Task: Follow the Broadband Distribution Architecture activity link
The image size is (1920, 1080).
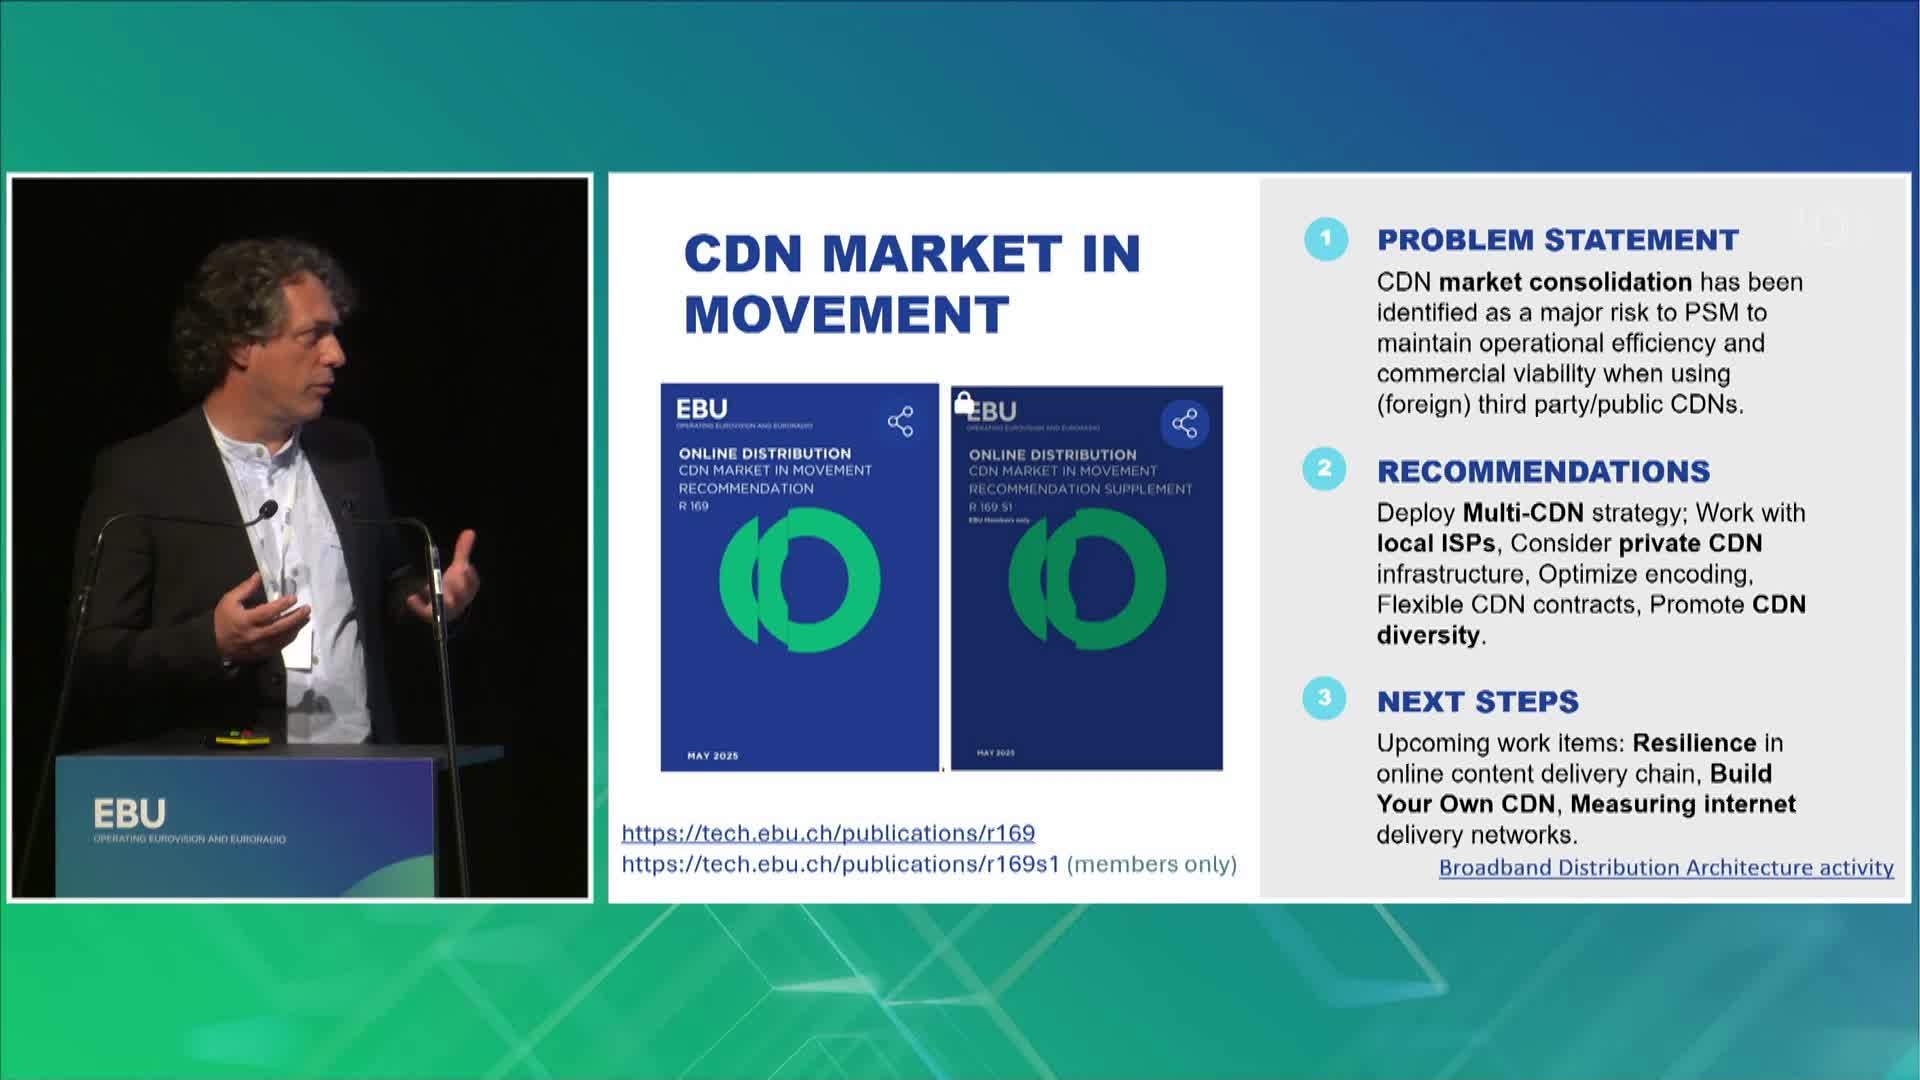Action: pyautogui.click(x=1666, y=868)
